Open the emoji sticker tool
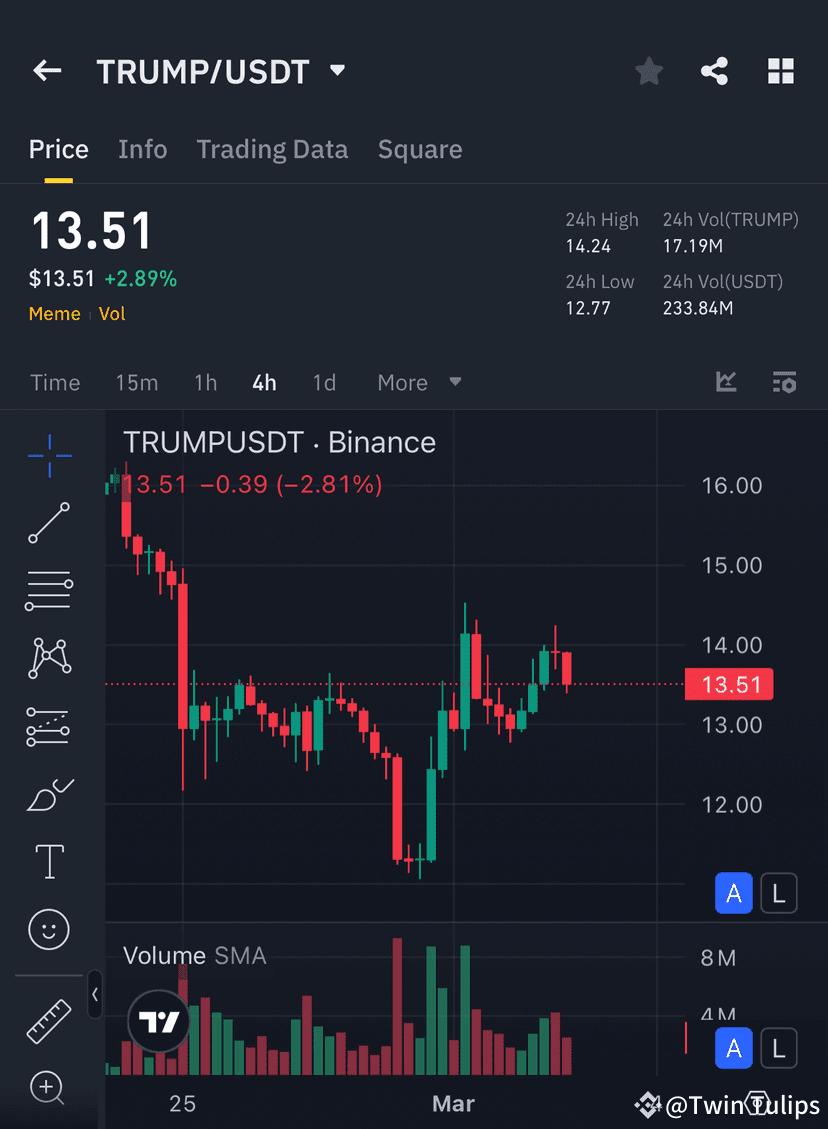 49,929
